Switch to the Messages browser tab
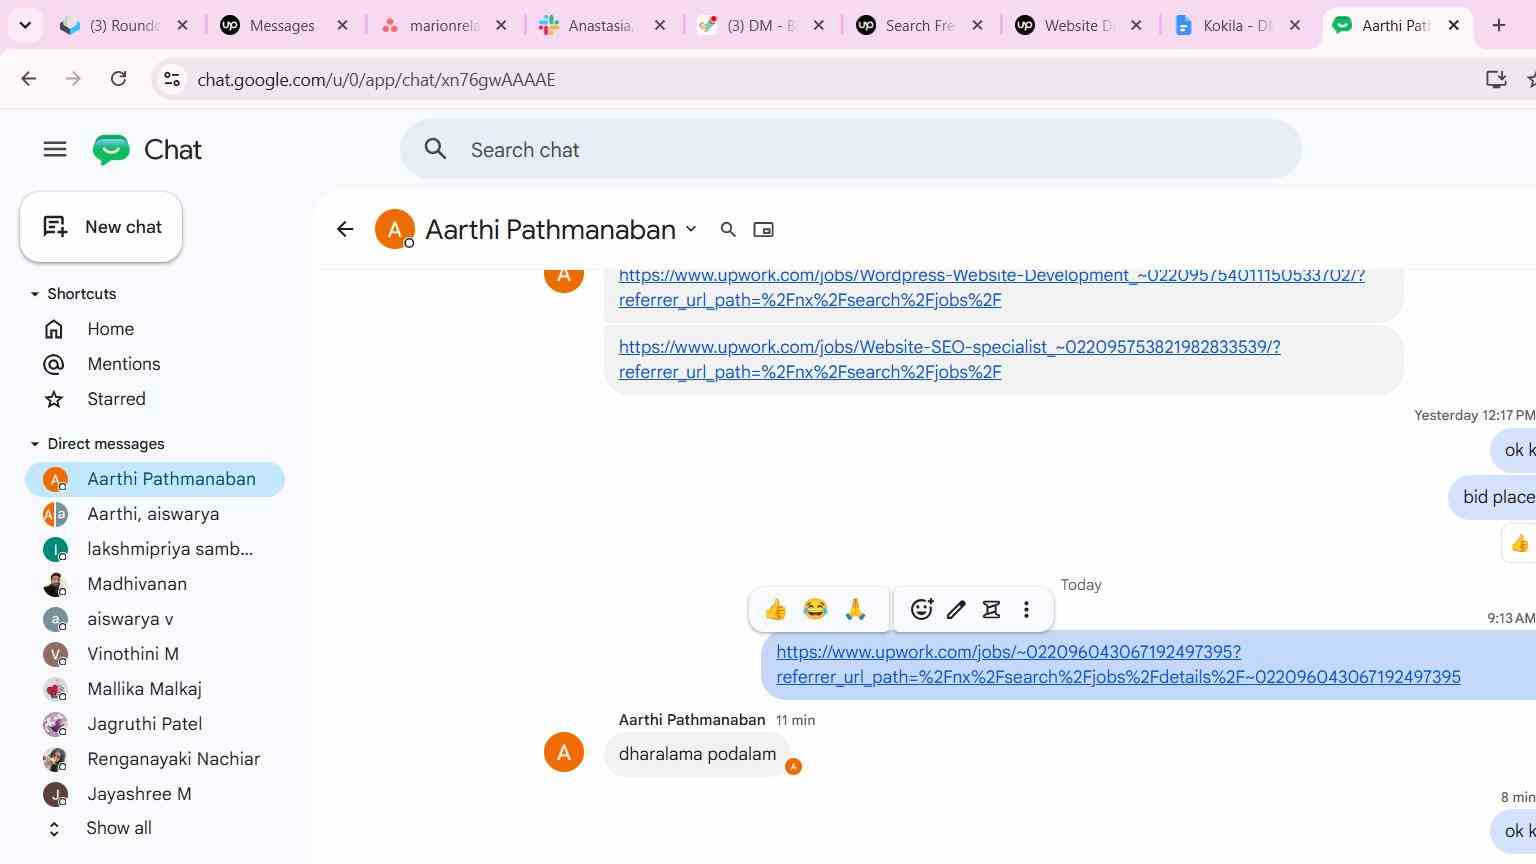This screenshot has height=864, width=1536. point(283,26)
